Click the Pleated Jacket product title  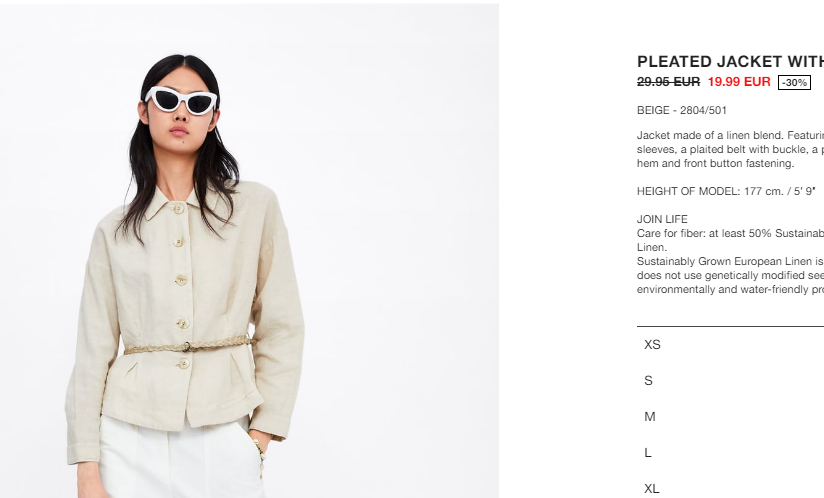tap(730, 61)
